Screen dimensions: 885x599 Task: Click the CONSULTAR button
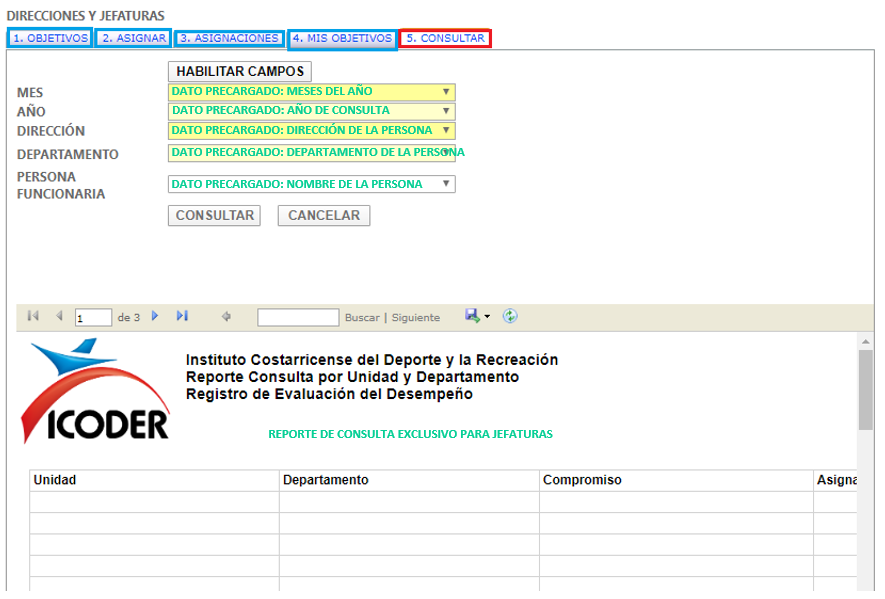point(214,216)
